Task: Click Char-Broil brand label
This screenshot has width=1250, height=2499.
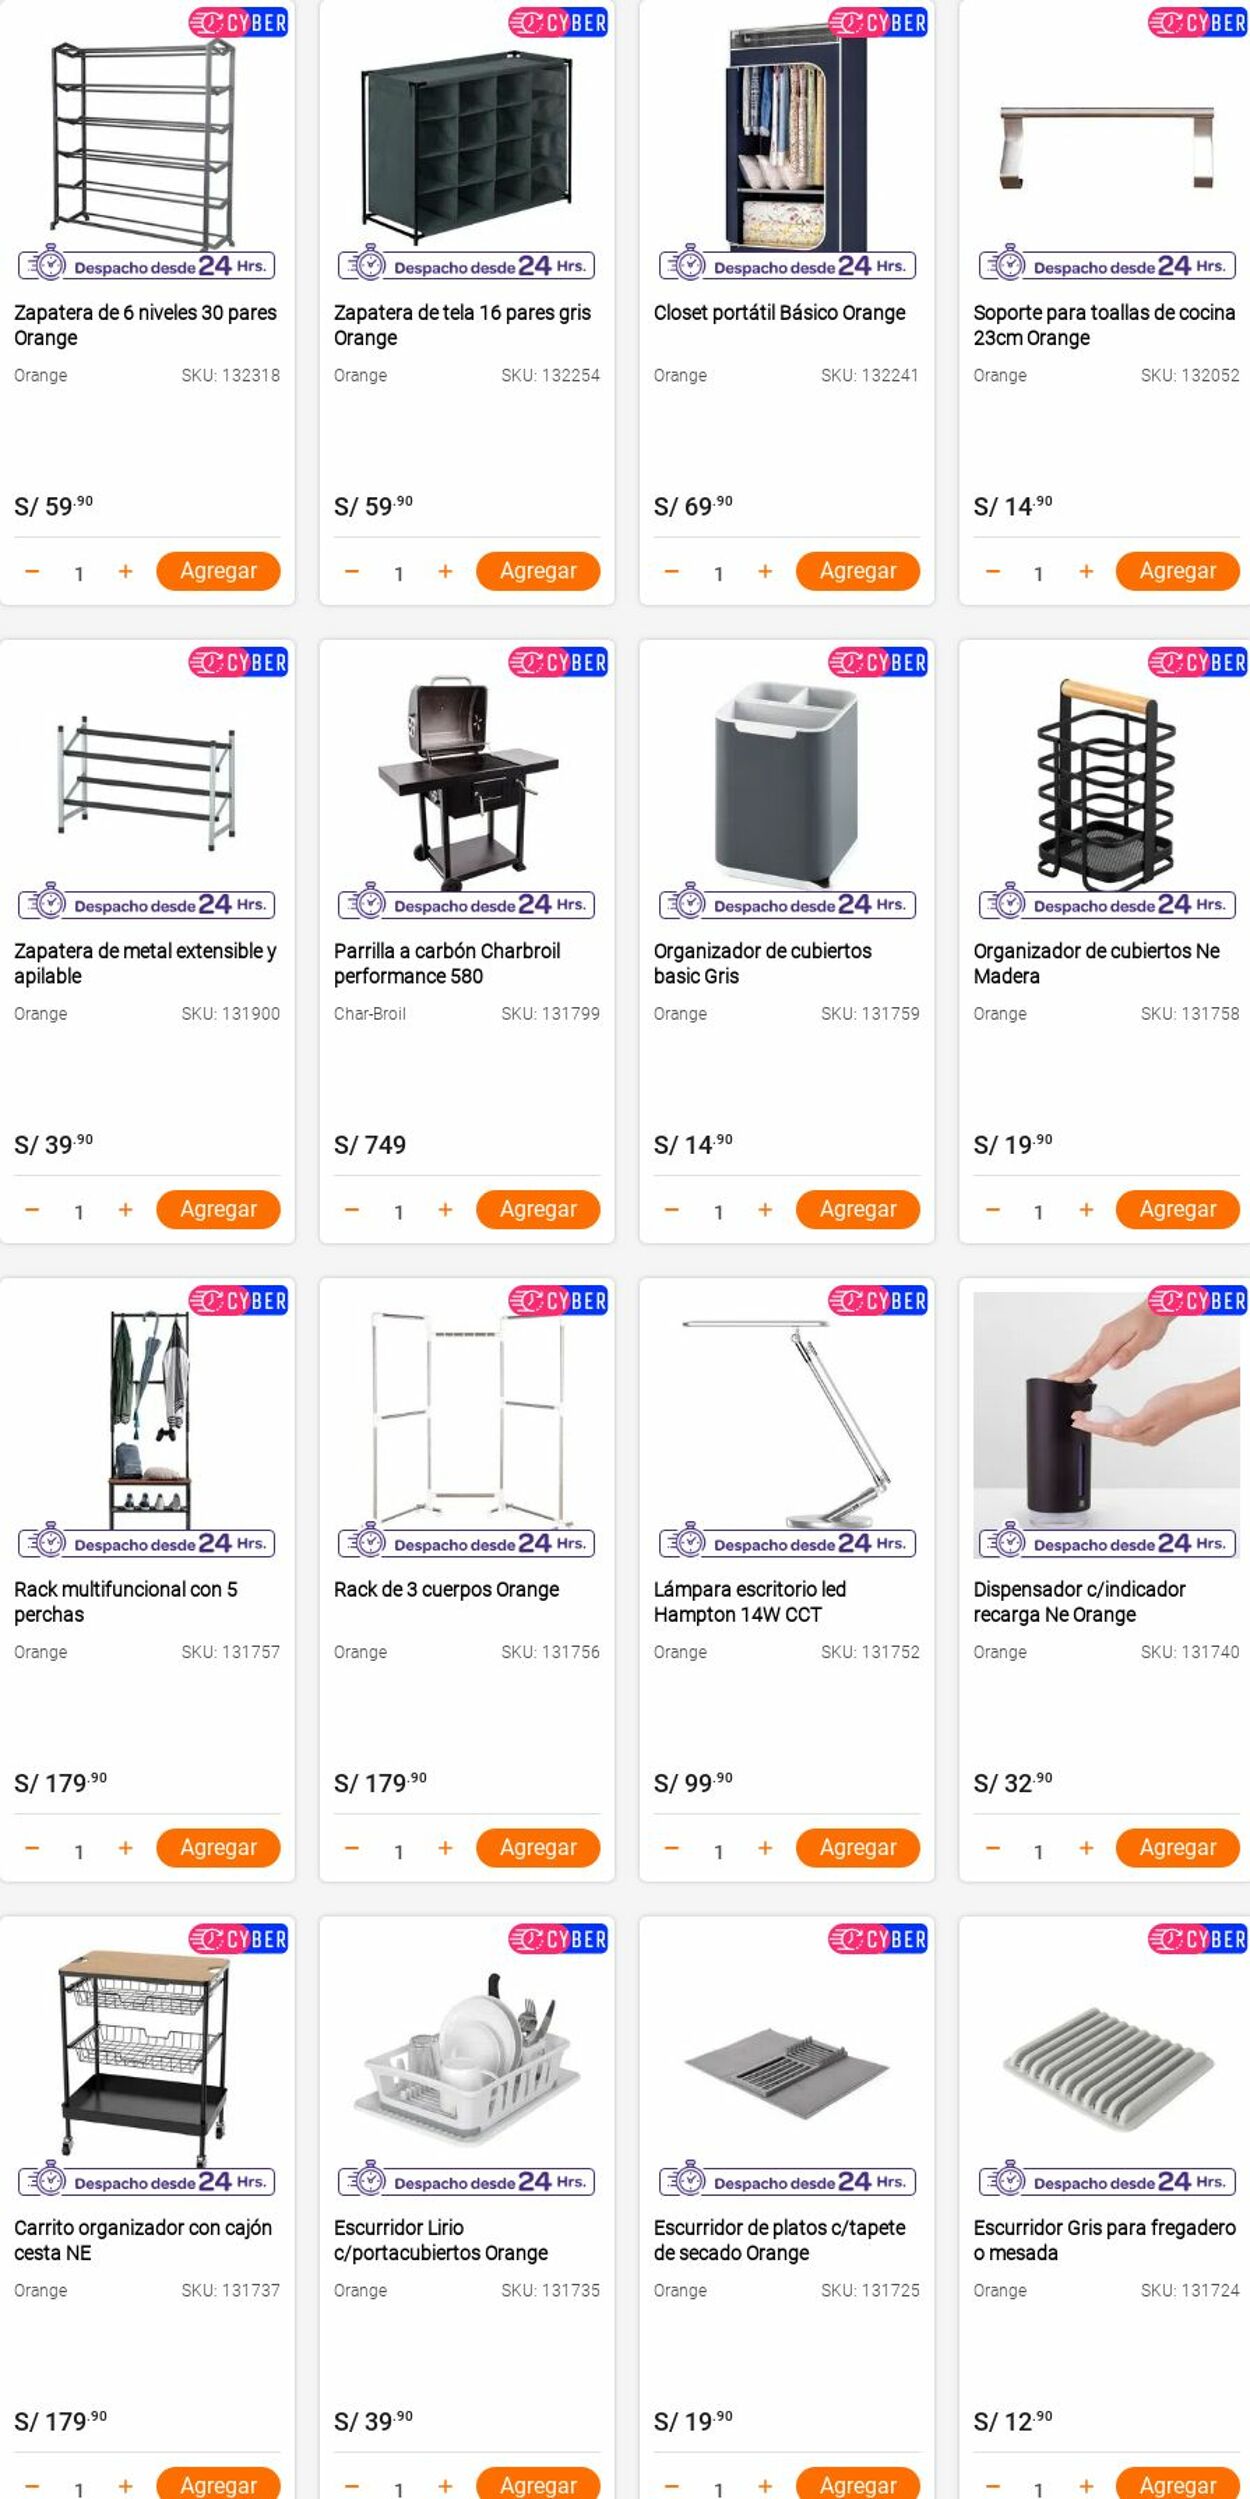Action: (370, 1013)
